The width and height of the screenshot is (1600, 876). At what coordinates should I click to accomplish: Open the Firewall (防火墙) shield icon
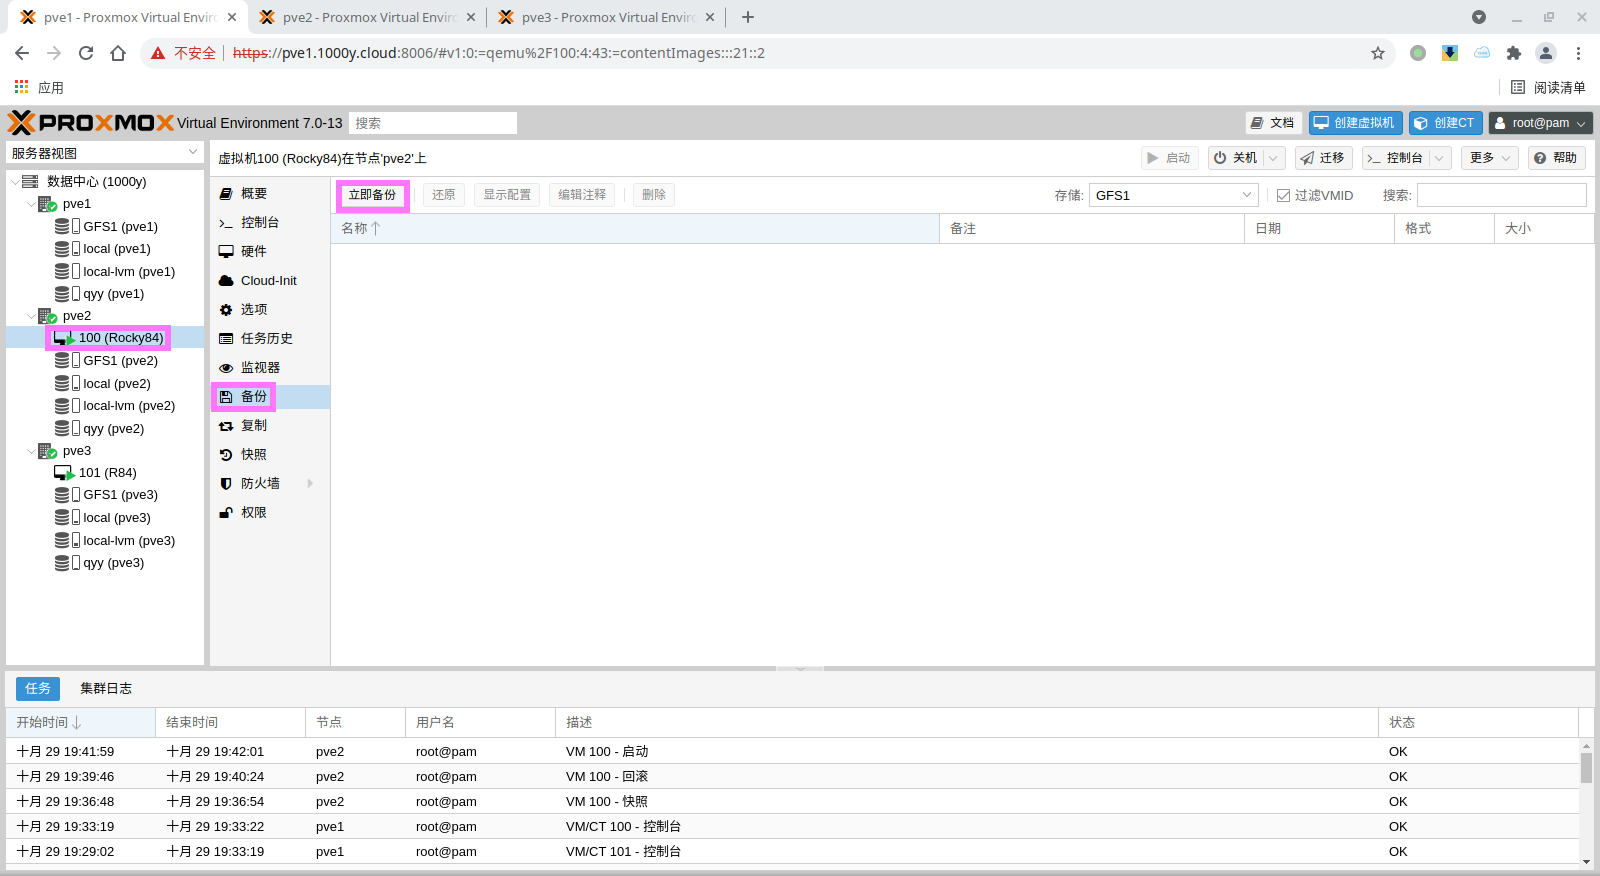[x=226, y=484]
